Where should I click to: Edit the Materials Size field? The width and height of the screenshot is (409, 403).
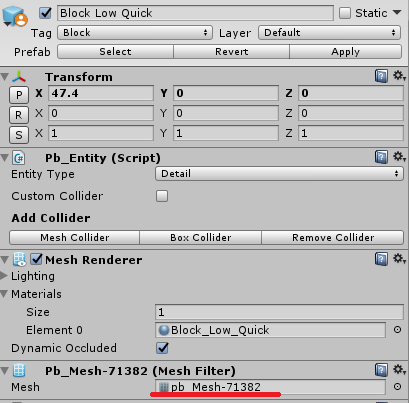coord(279,312)
